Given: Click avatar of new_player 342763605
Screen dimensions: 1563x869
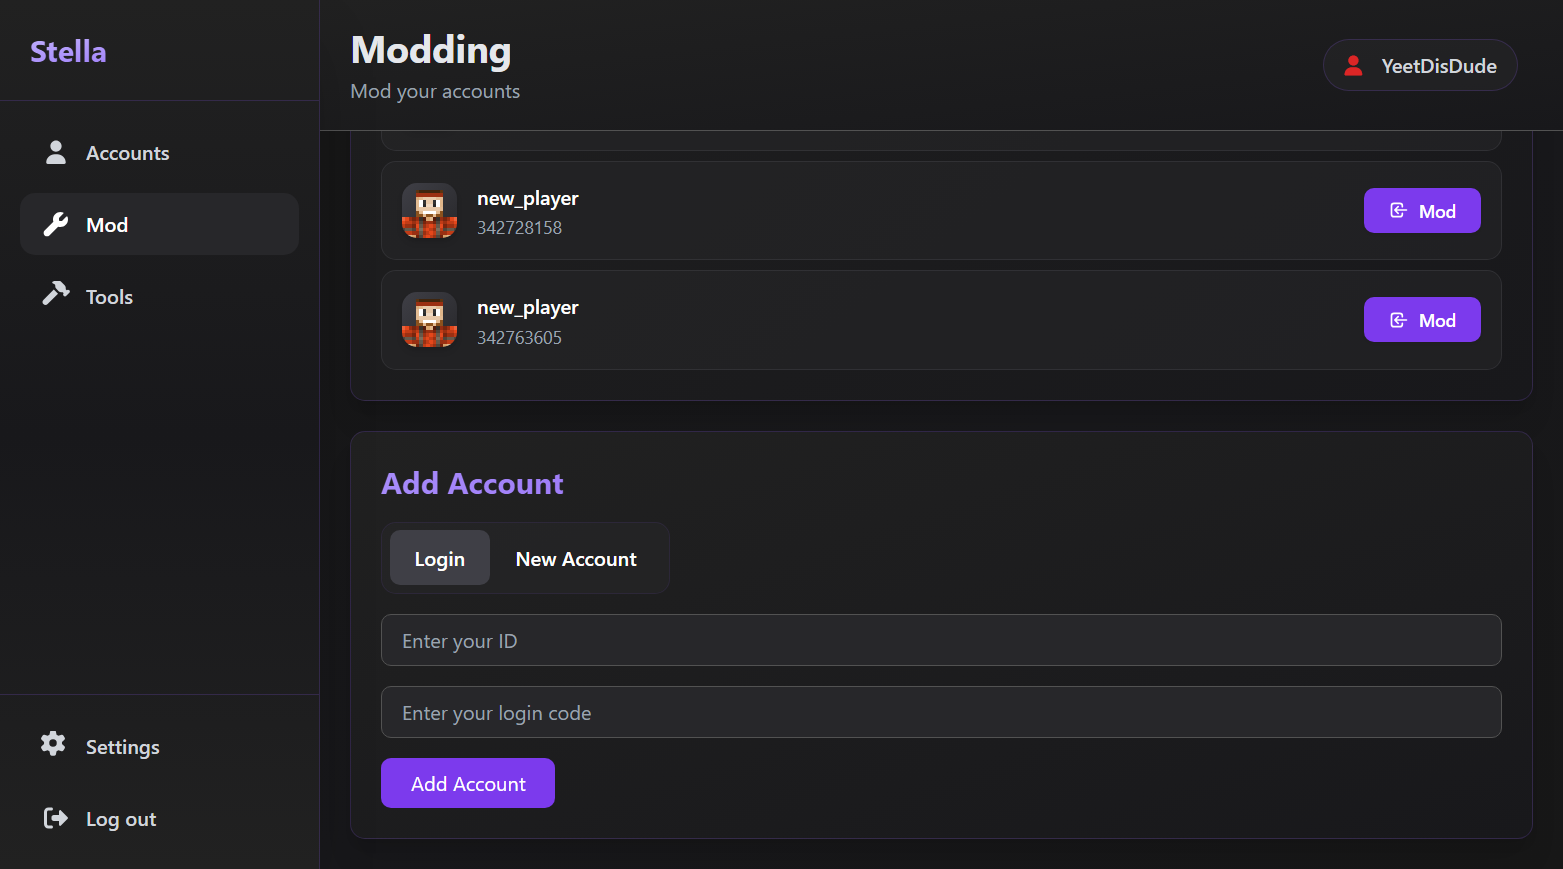Looking at the screenshot, I should 429,320.
